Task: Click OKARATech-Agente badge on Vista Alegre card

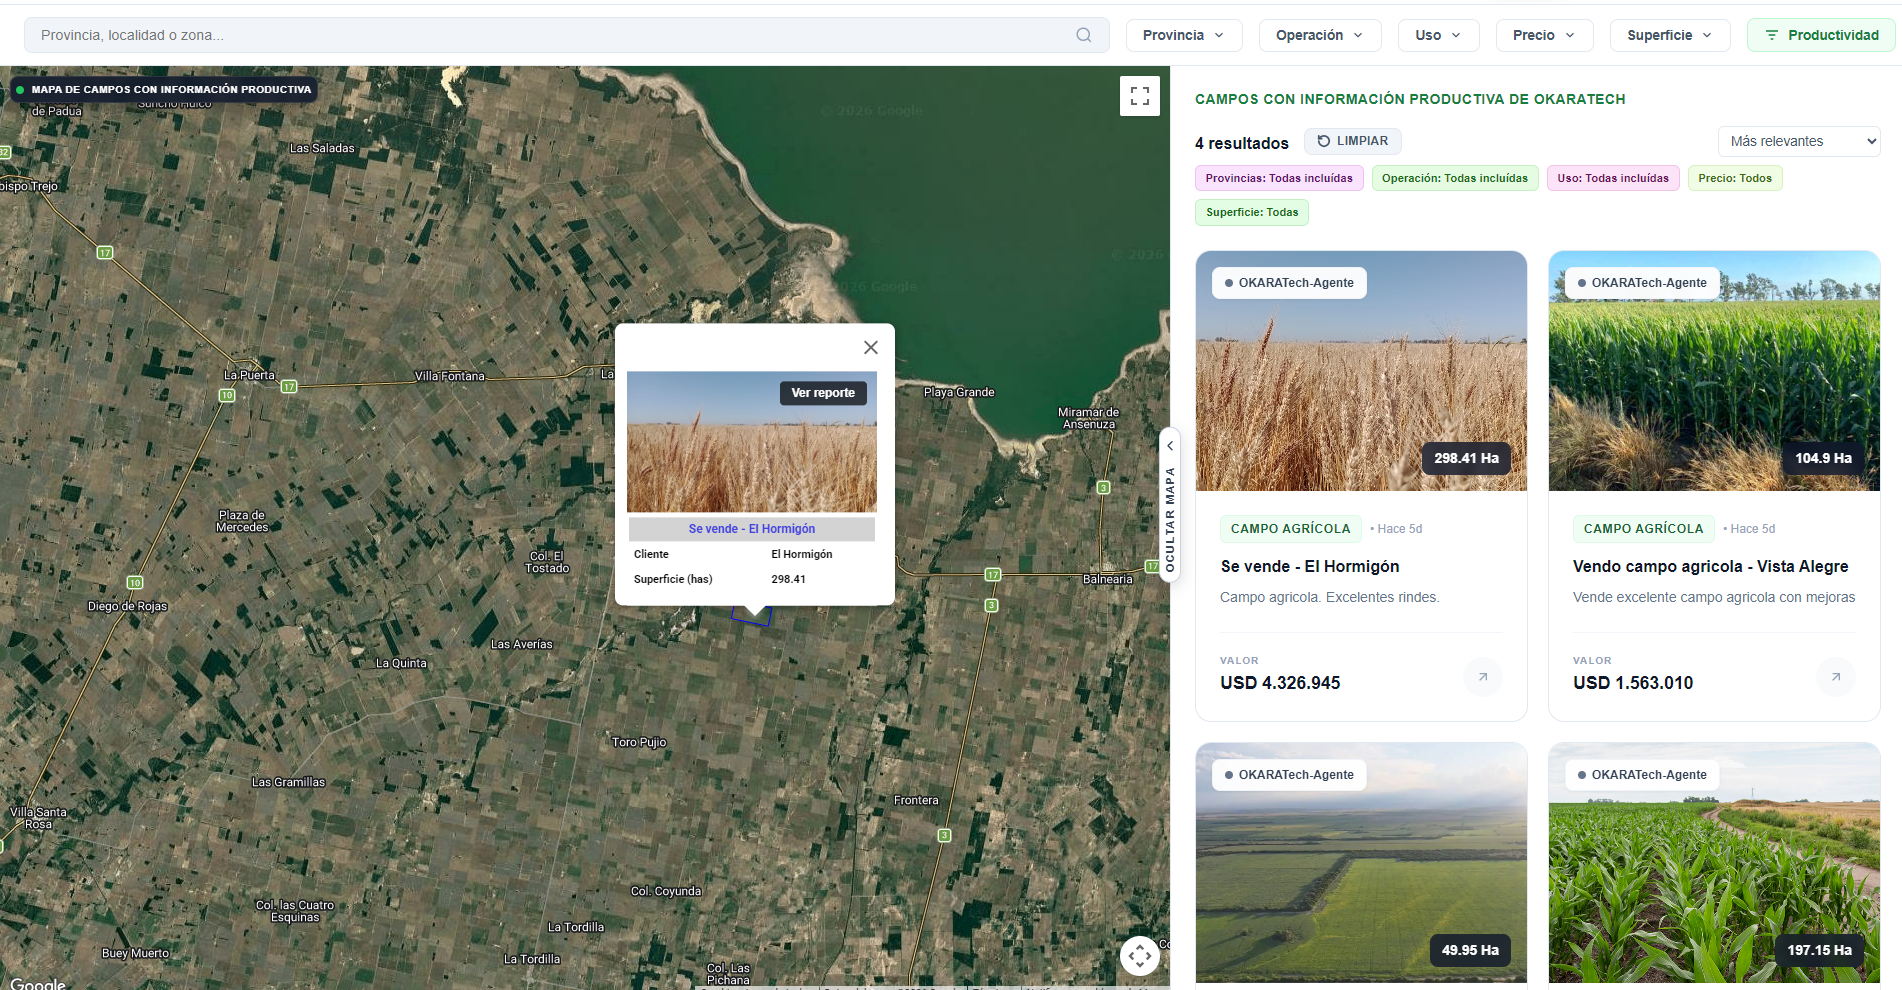Action: [1642, 283]
